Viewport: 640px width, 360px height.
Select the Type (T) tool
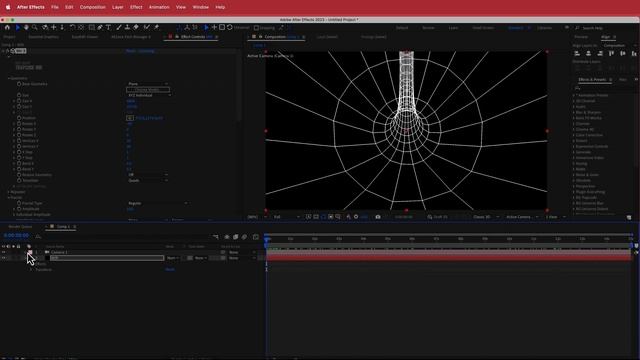(x=109, y=27)
